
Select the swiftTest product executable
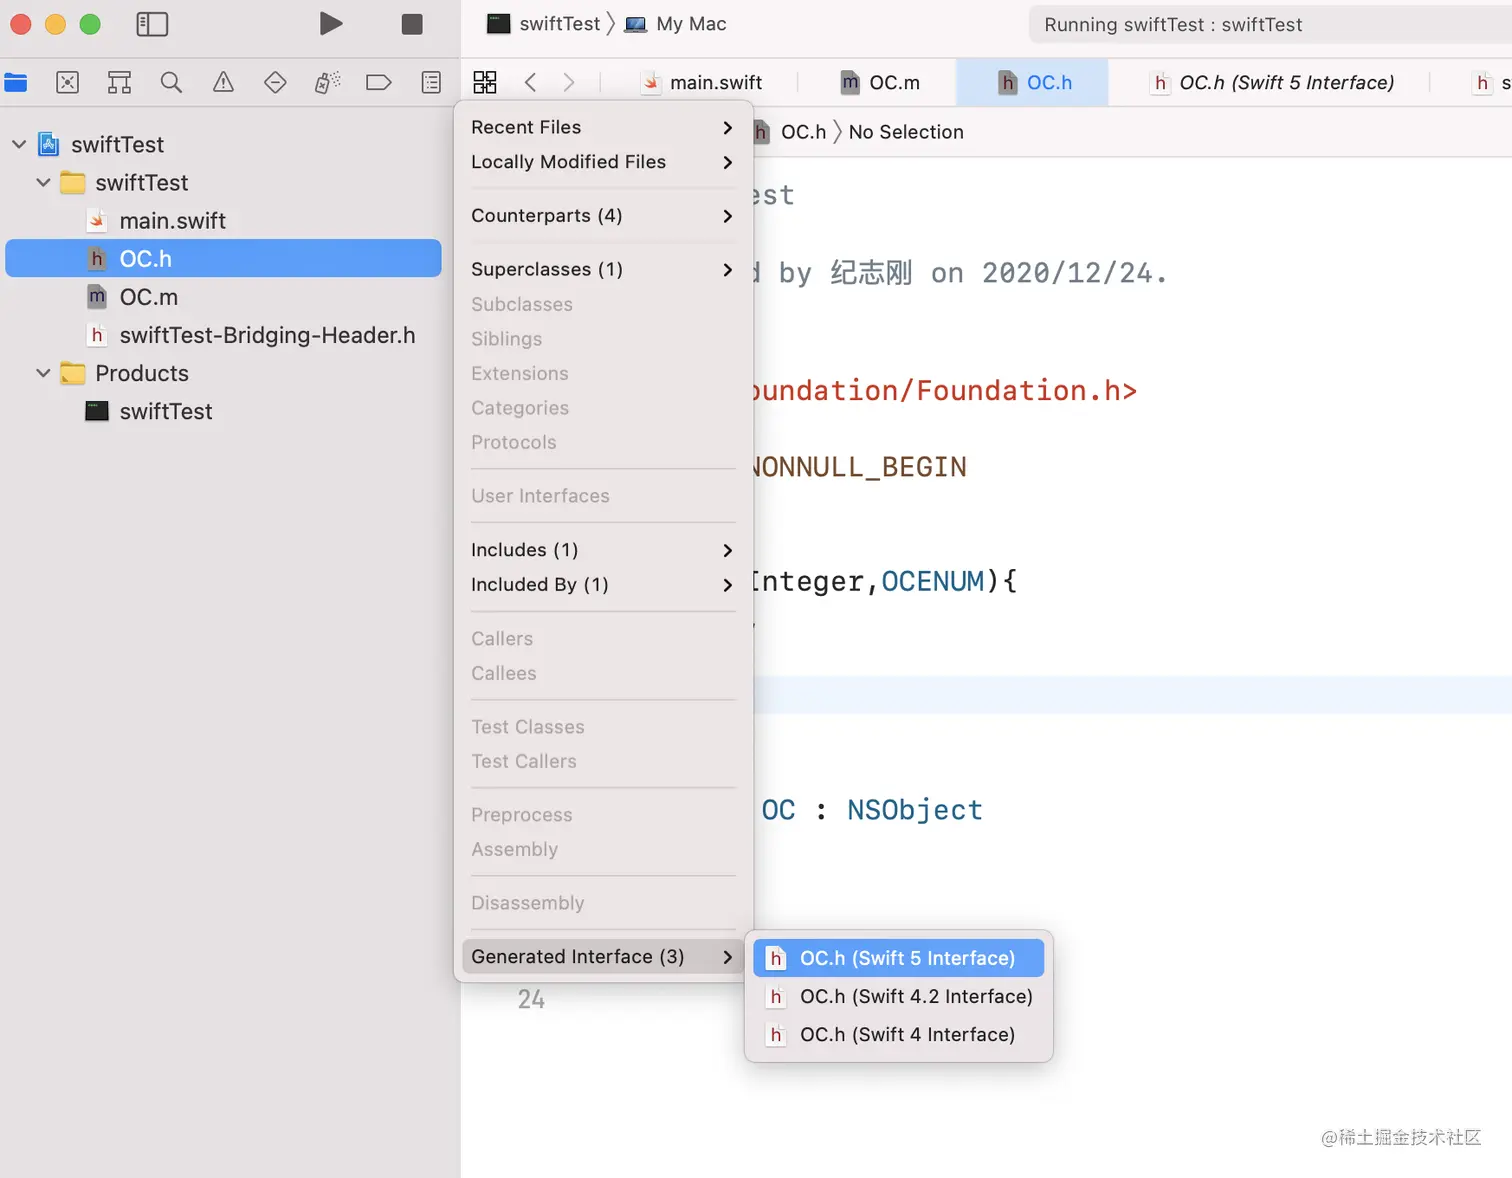[223, 411]
